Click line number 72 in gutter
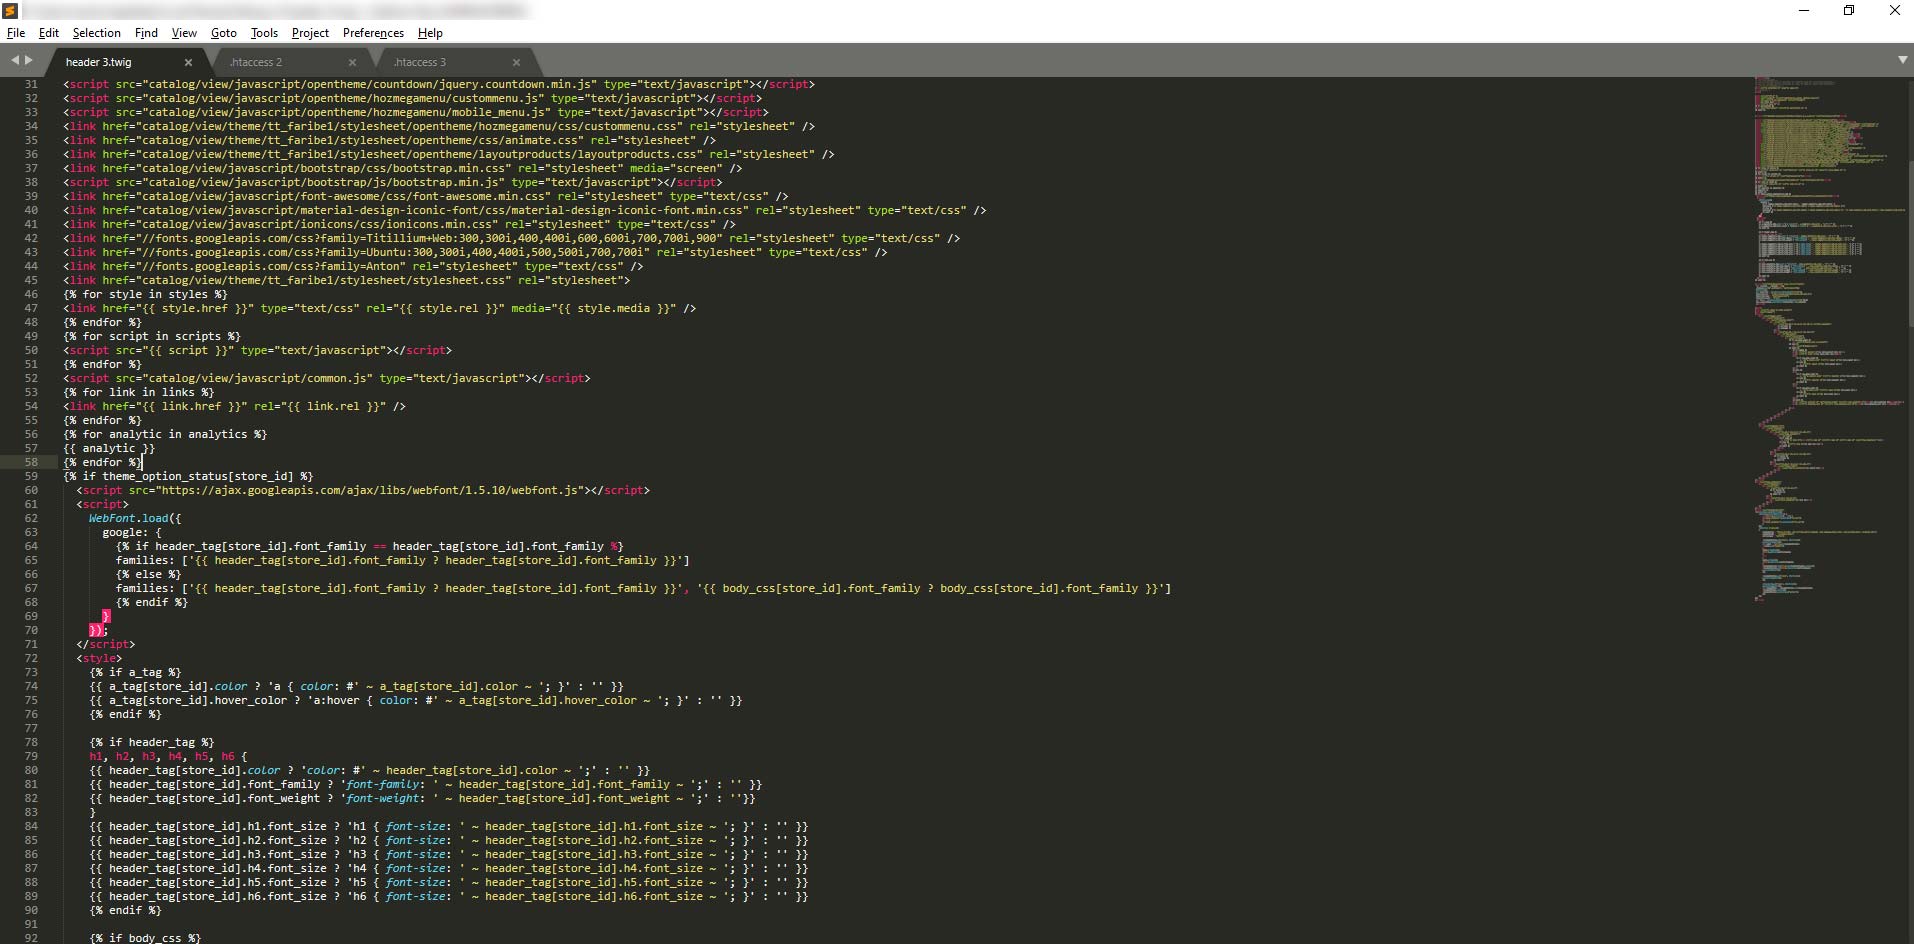This screenshot has height=944, width=1914. (x=31, y=658)
